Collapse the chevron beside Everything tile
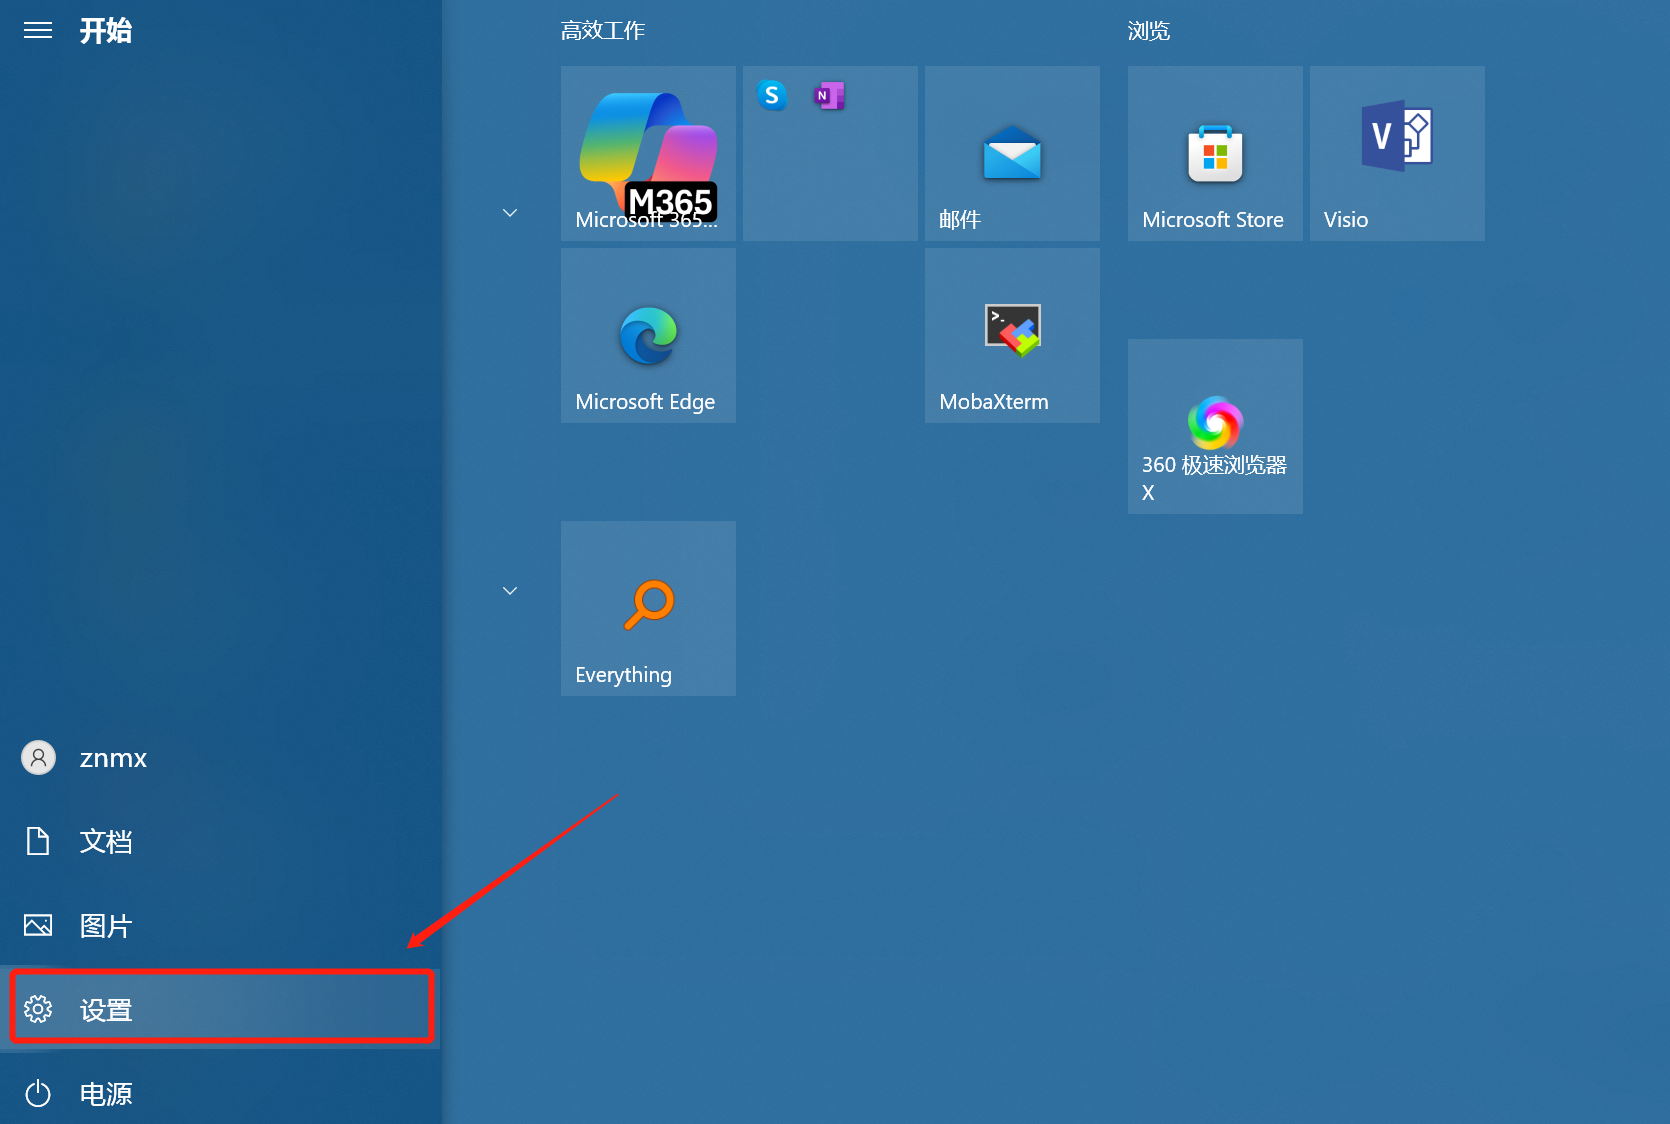 click(510, 591)
